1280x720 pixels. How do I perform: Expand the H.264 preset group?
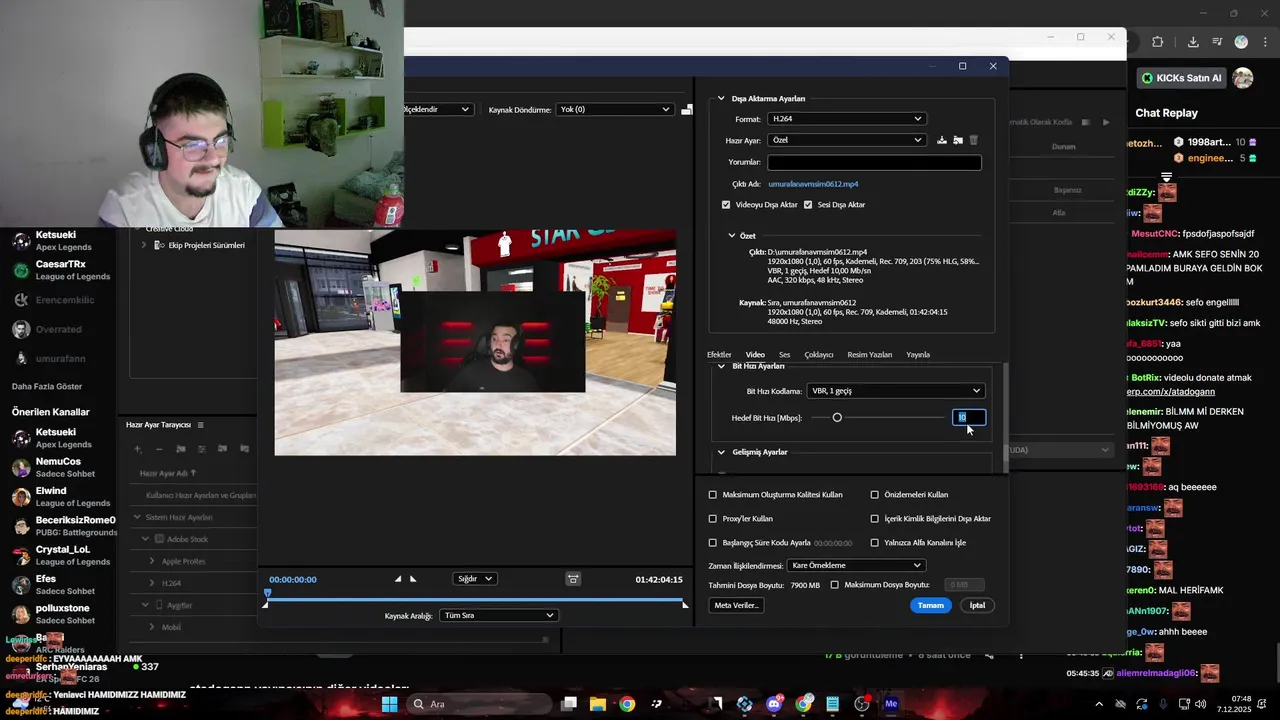click(x=152, y=583)
